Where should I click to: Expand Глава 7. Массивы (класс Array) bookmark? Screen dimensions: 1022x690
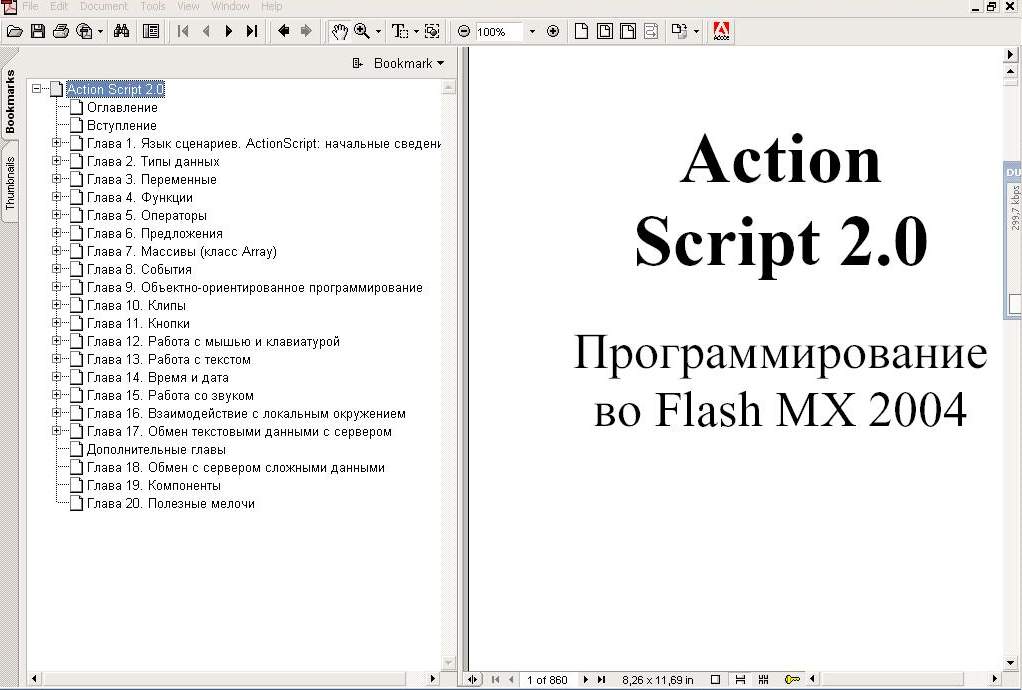[x=56, y=251]
